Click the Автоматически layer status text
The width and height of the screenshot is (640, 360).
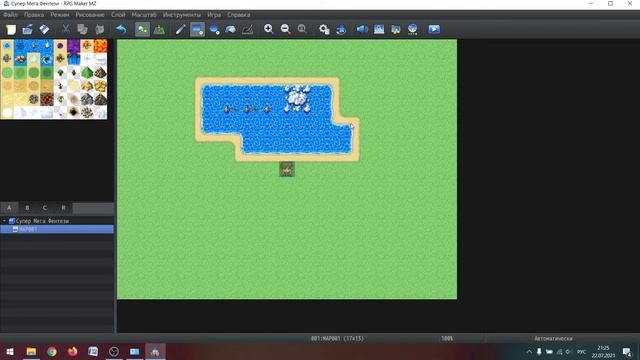pyautogui.click(x=553, y=339)
